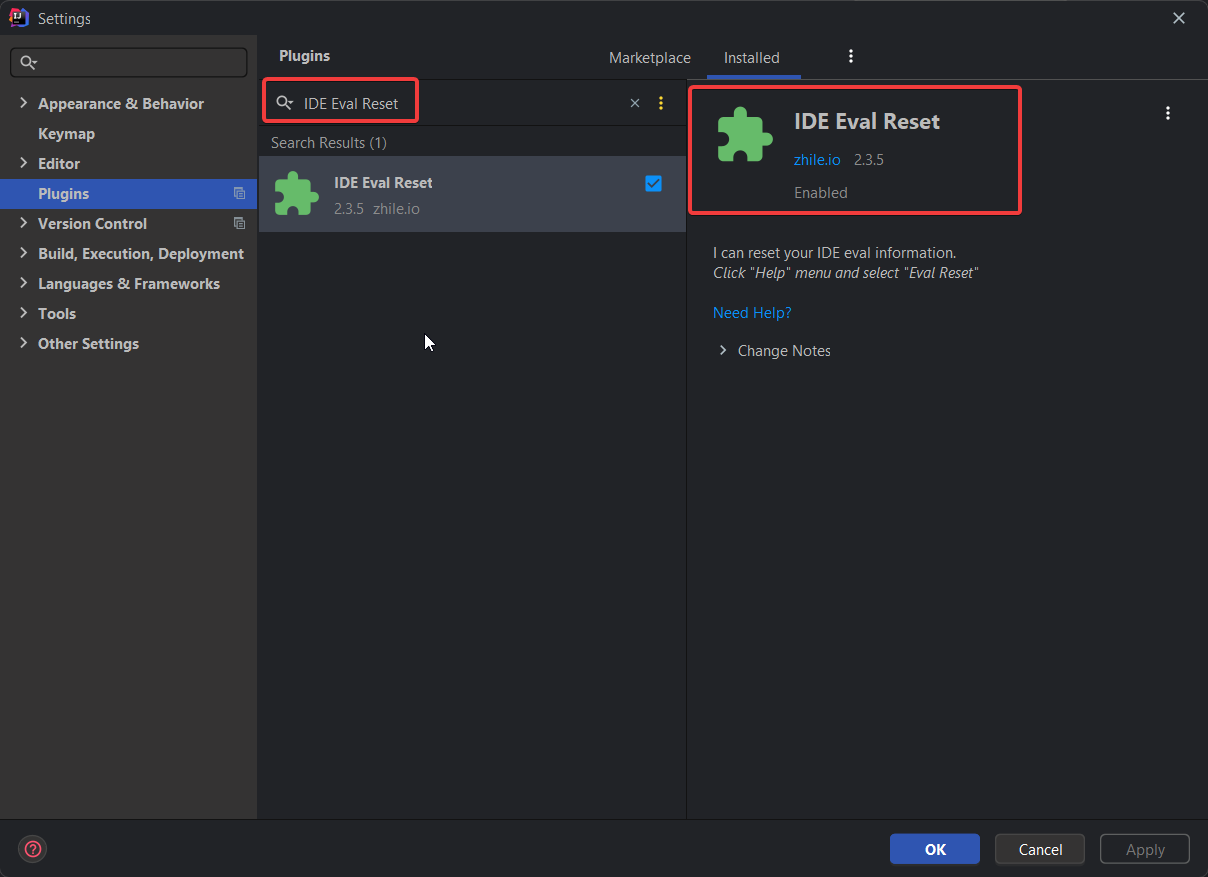The width and height of the screenshot is (1208, 877).
Task: Click the large puzzle icon in plugin details
Action: click(x=745, y=134)
